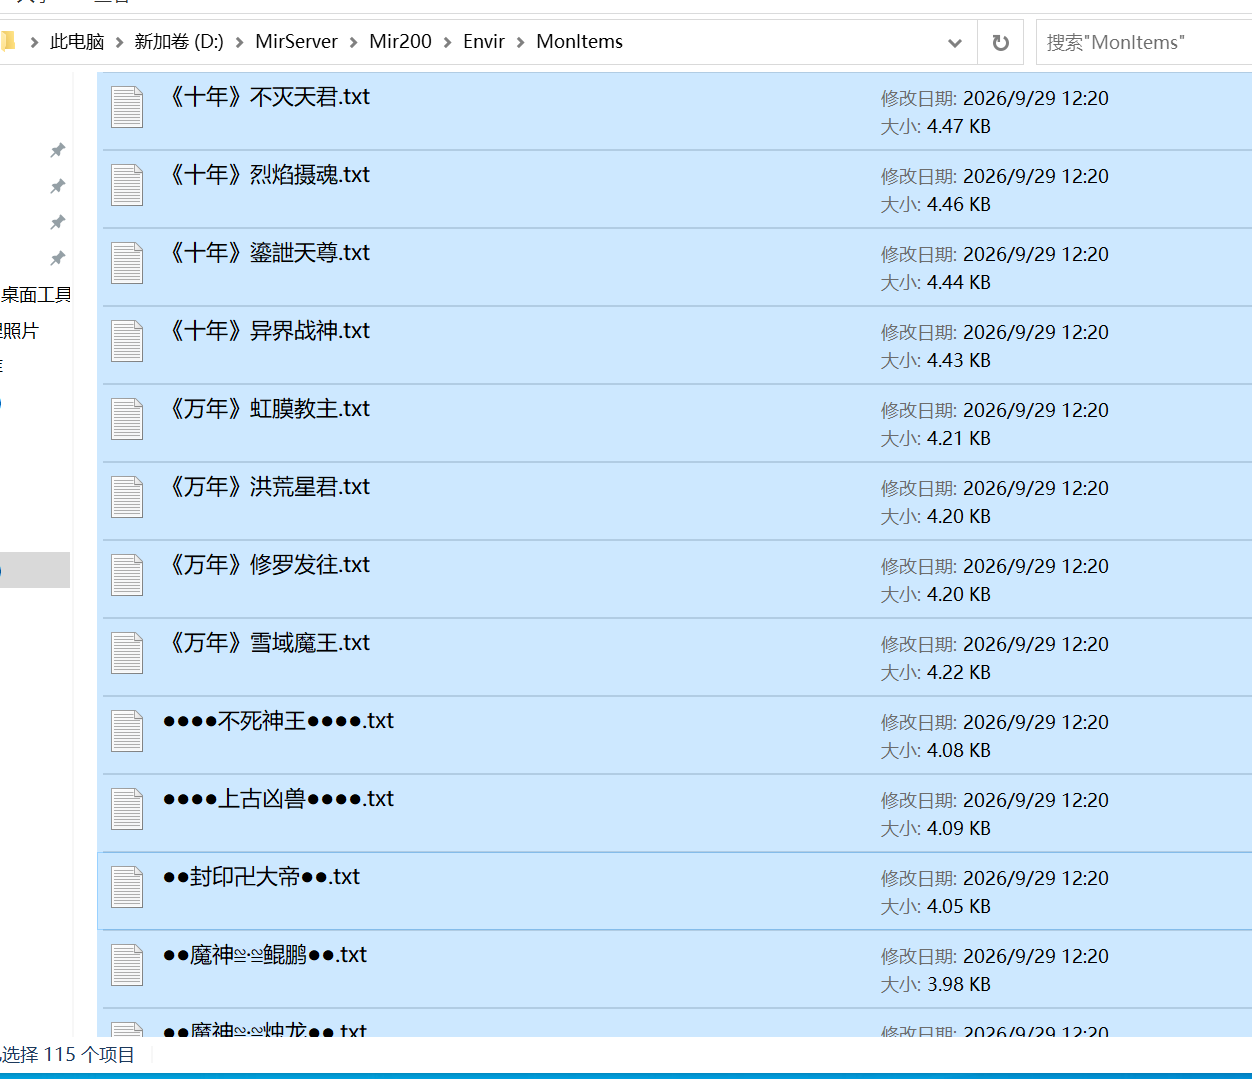Image resolution: width=1252 pixels, height=1079 pixels.
Task: Expand the chevron after Mir200
Action: click(x=448, y=42)
